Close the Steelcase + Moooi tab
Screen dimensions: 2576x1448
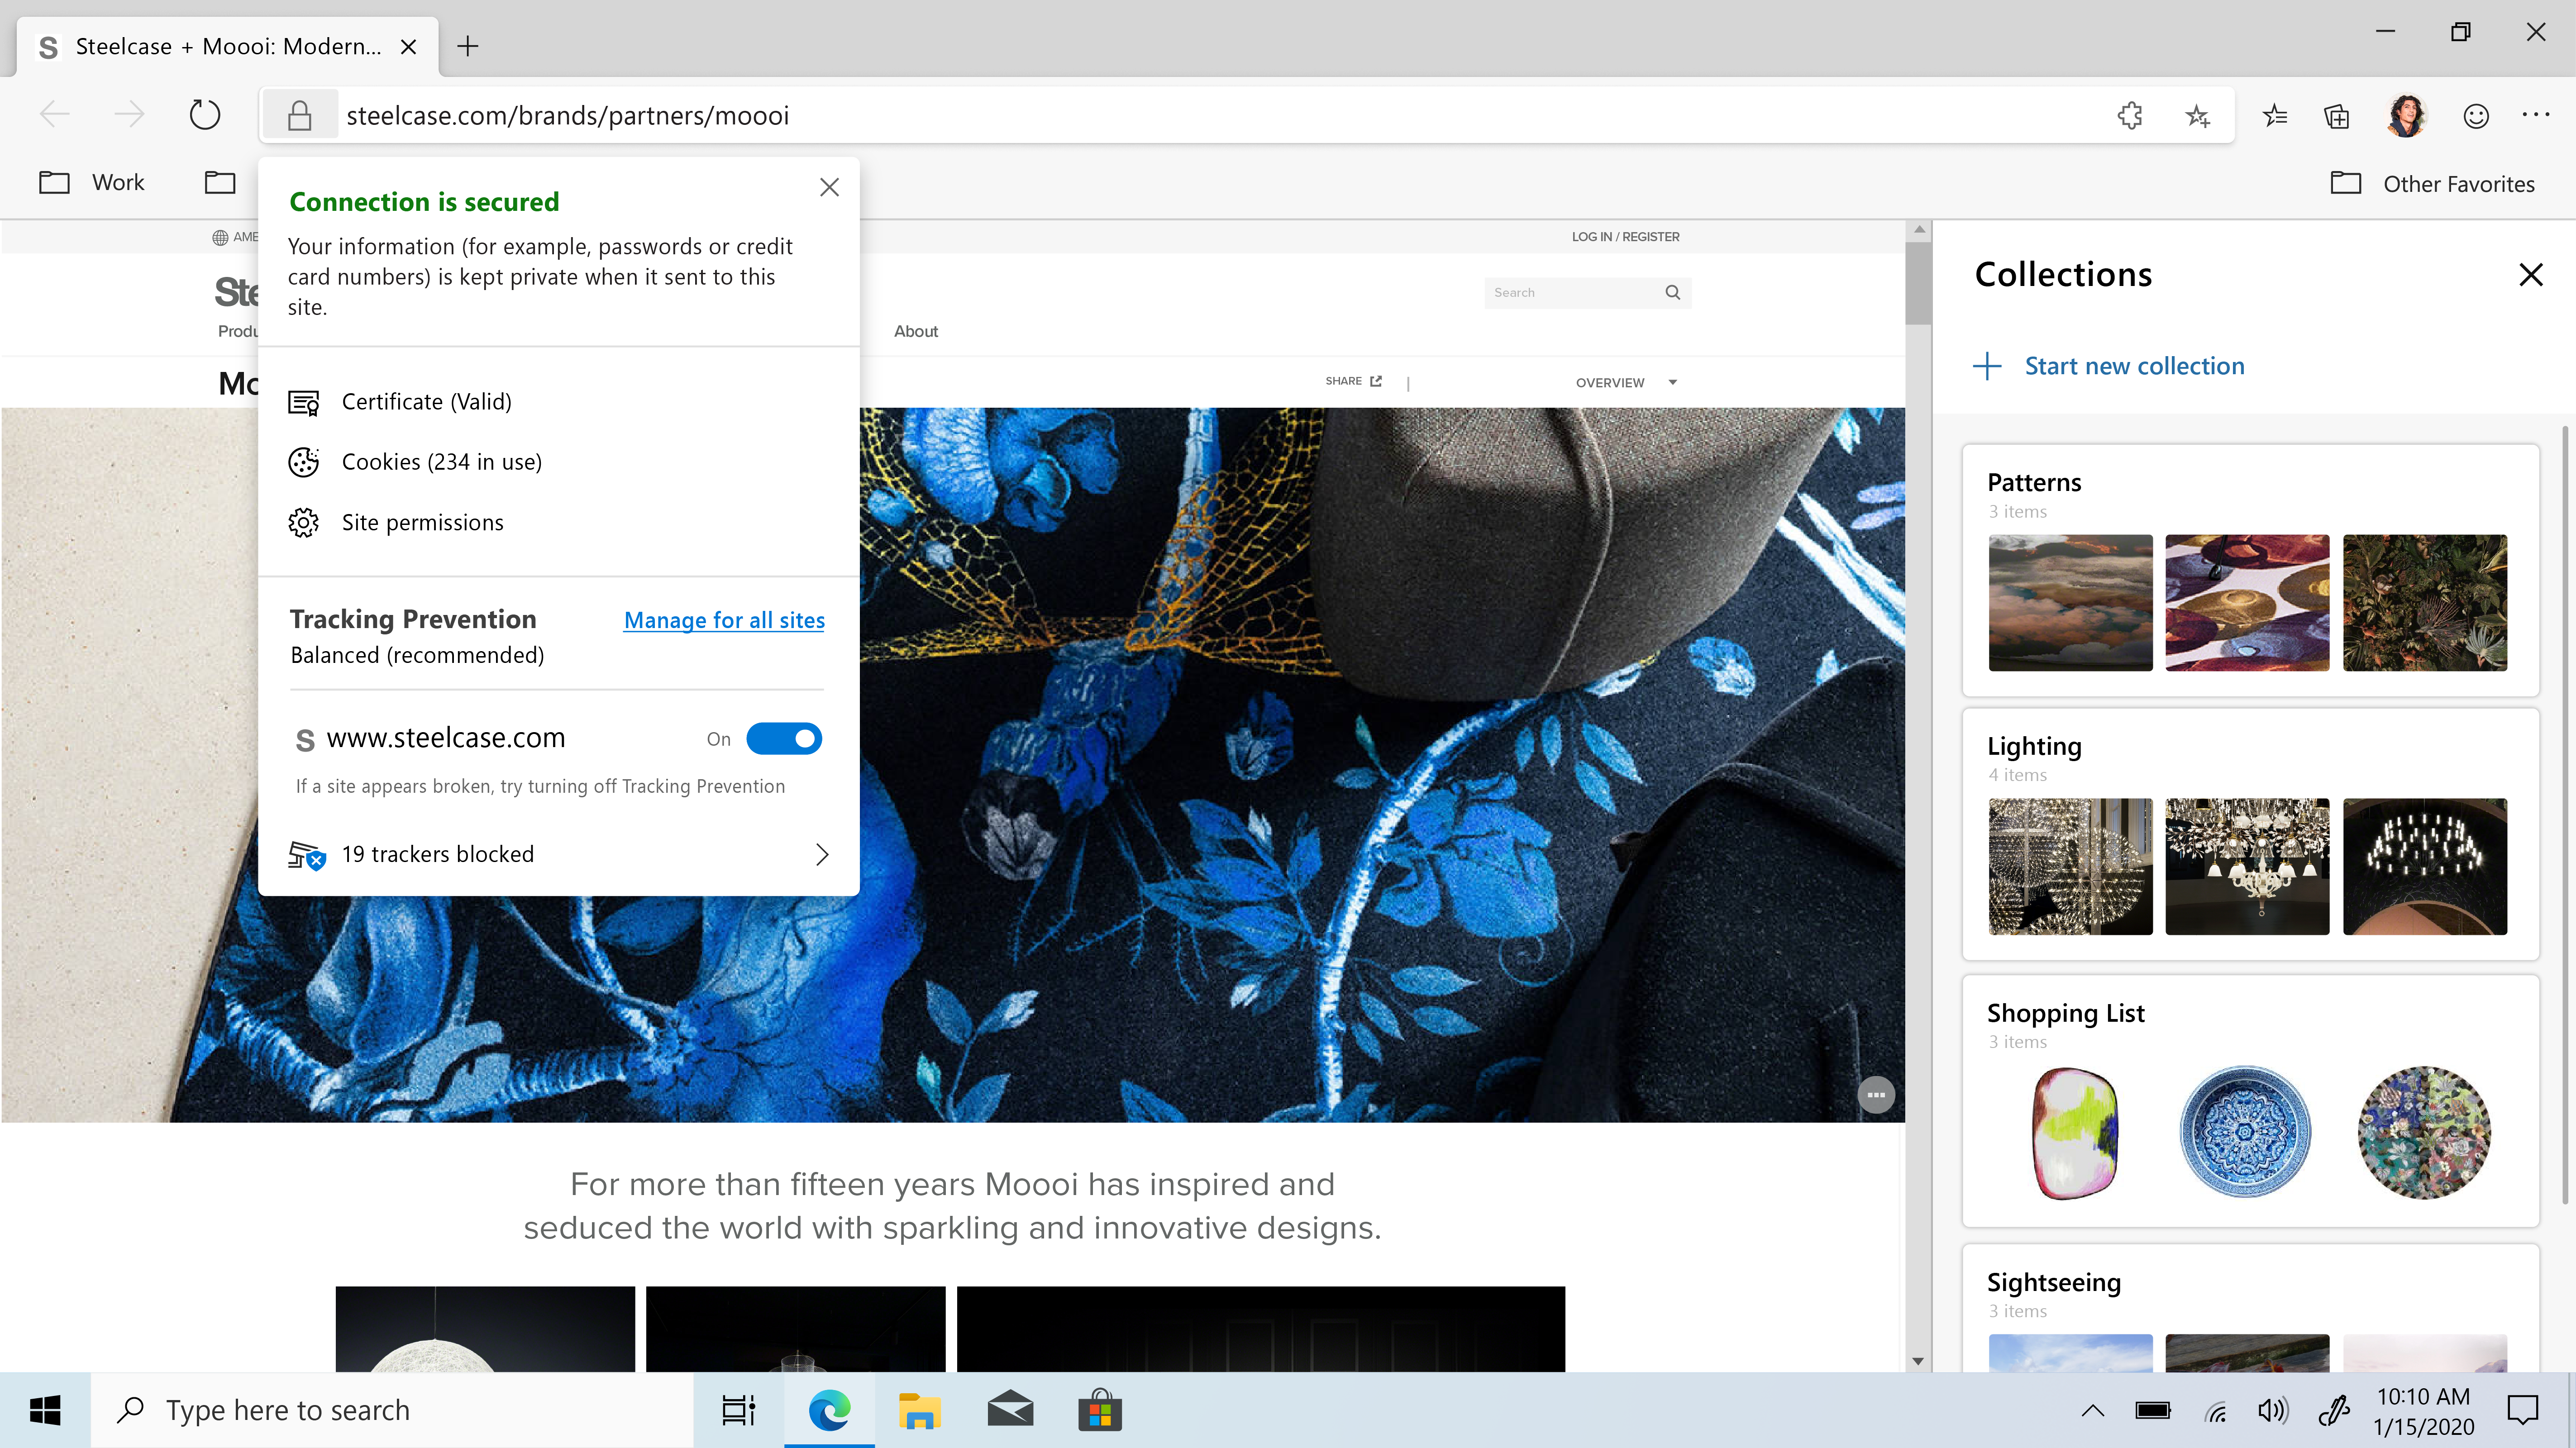408,47
